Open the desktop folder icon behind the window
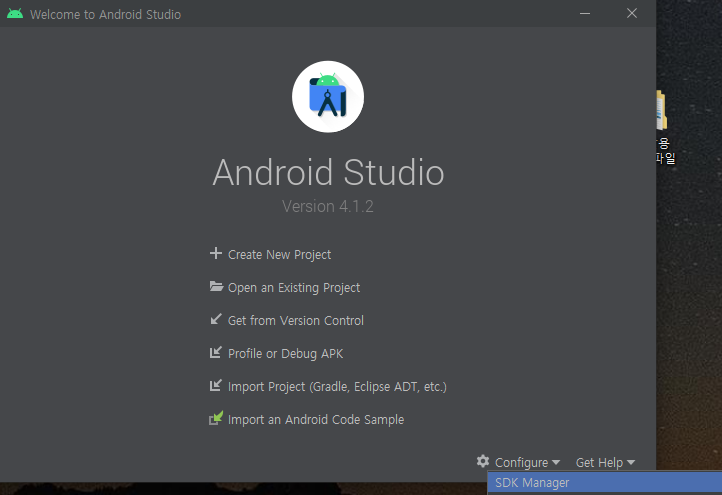This screenshot has width=722, height=495. pyautogui.click(x=662, y=110)
